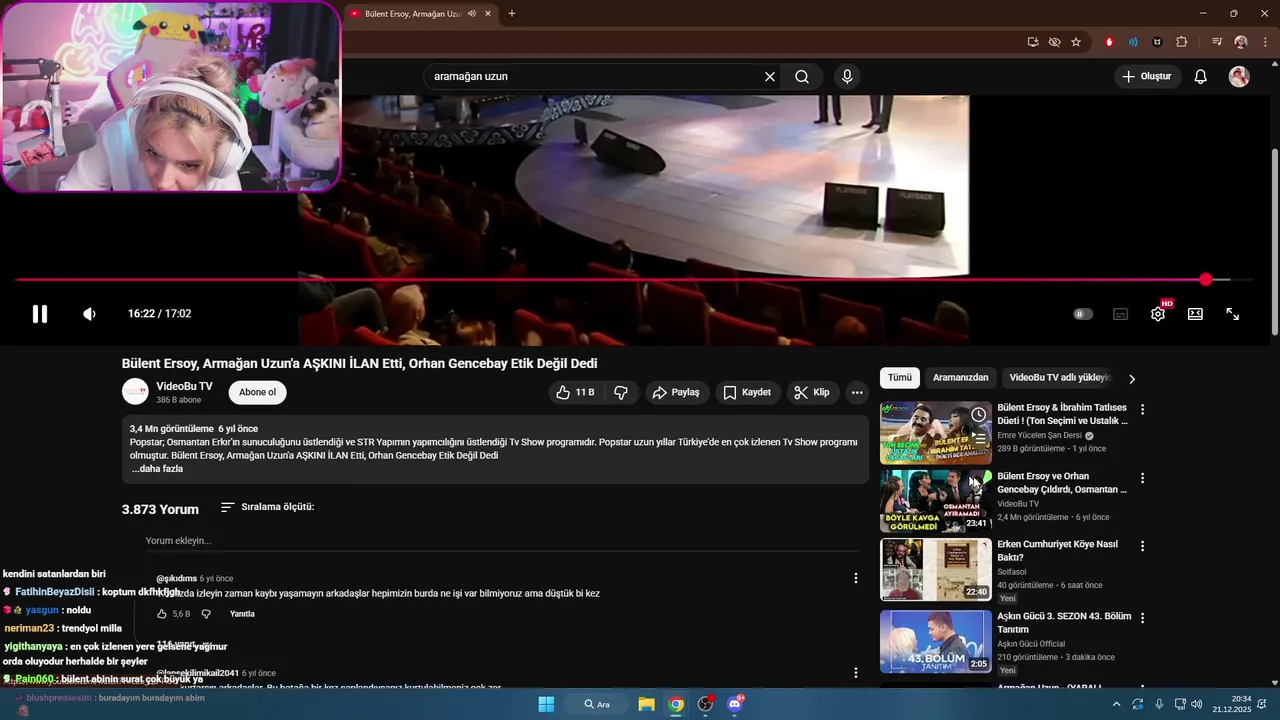Viewport: 1280px width, 720px height.
Task: Select the Aramanızdan filter chip
Action: point(960,378)
